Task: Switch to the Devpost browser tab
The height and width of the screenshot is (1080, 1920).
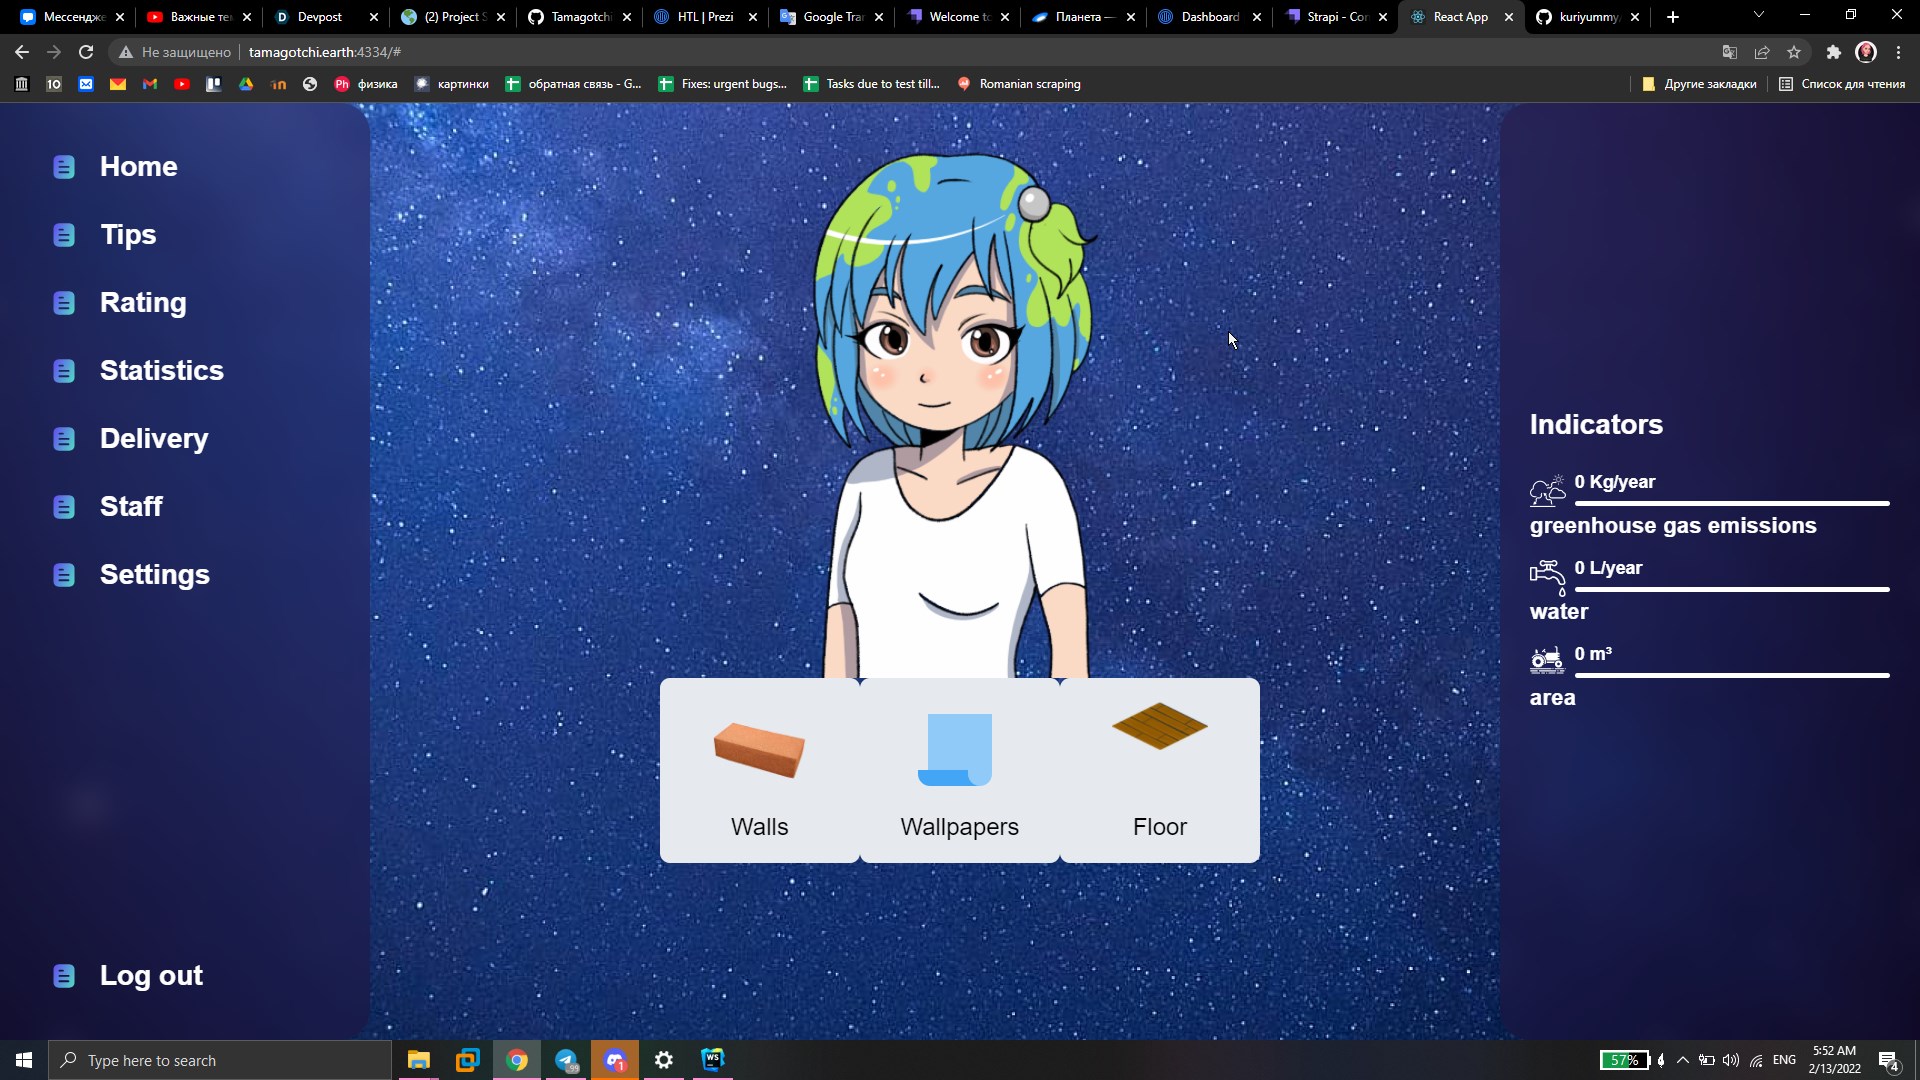Action: pos(320,17)
